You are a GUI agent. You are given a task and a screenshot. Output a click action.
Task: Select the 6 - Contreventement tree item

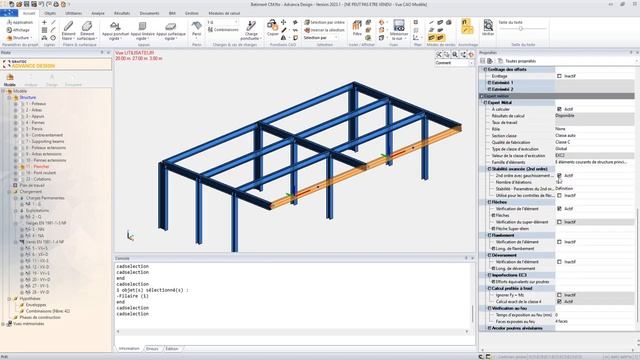44,135
